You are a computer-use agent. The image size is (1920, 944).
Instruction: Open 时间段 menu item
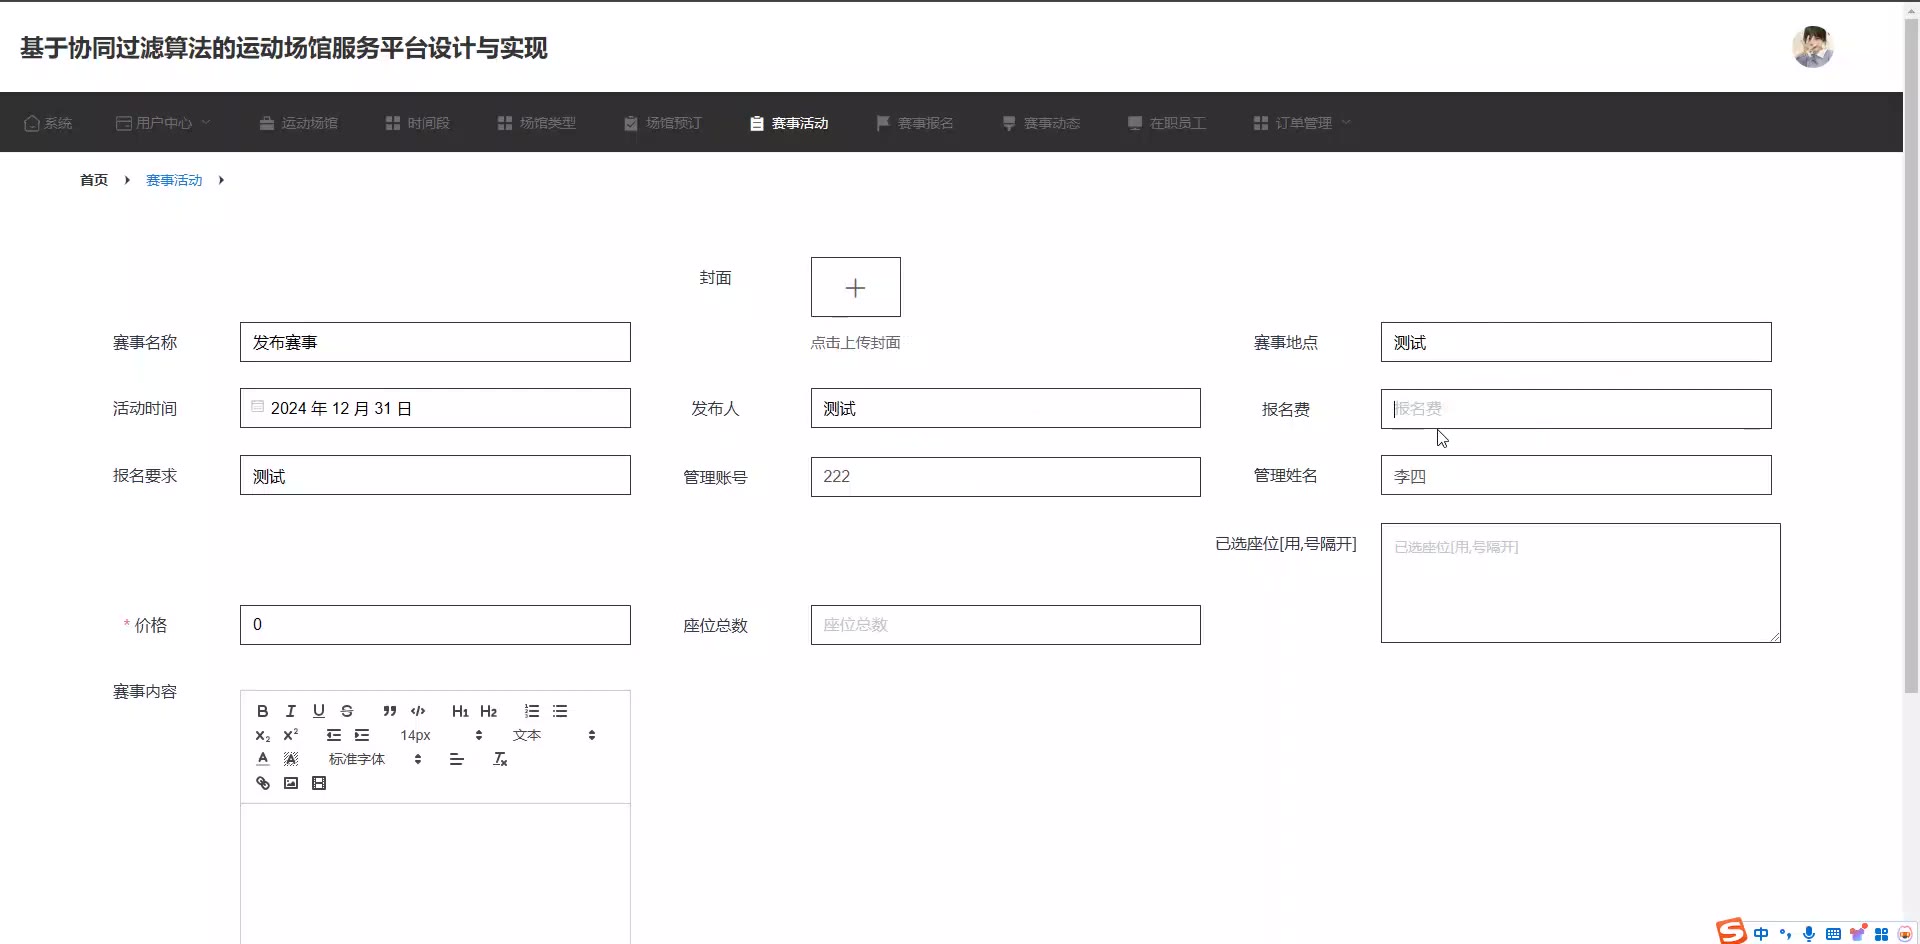tap(417, 123)
